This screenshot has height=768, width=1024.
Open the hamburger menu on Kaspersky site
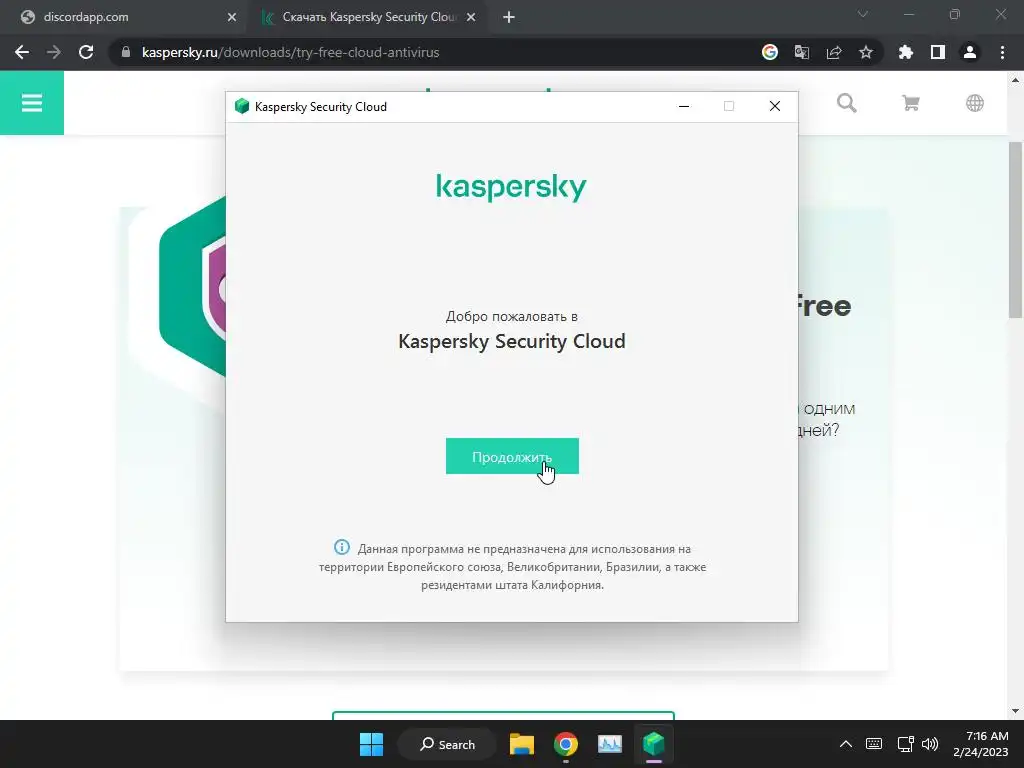(32, 103)
